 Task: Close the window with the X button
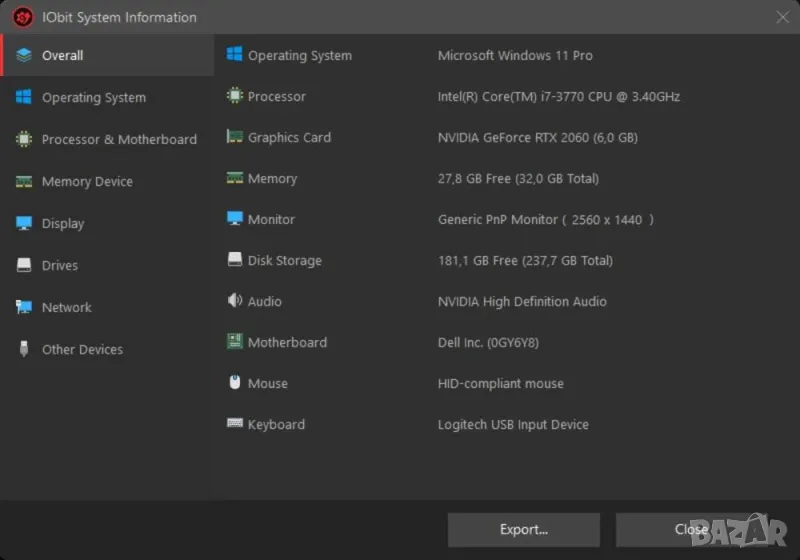782,17
